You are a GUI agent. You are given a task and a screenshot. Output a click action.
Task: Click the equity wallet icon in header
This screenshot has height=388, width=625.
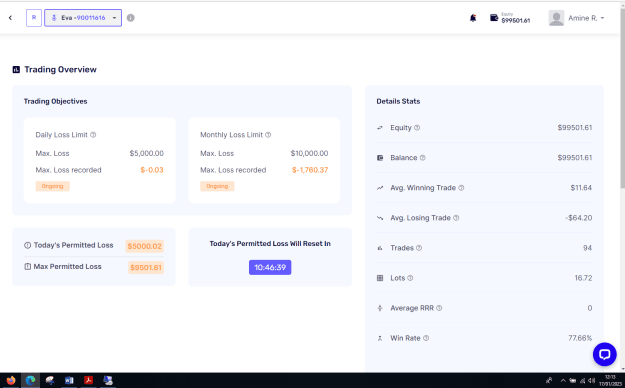pos(494,18)
